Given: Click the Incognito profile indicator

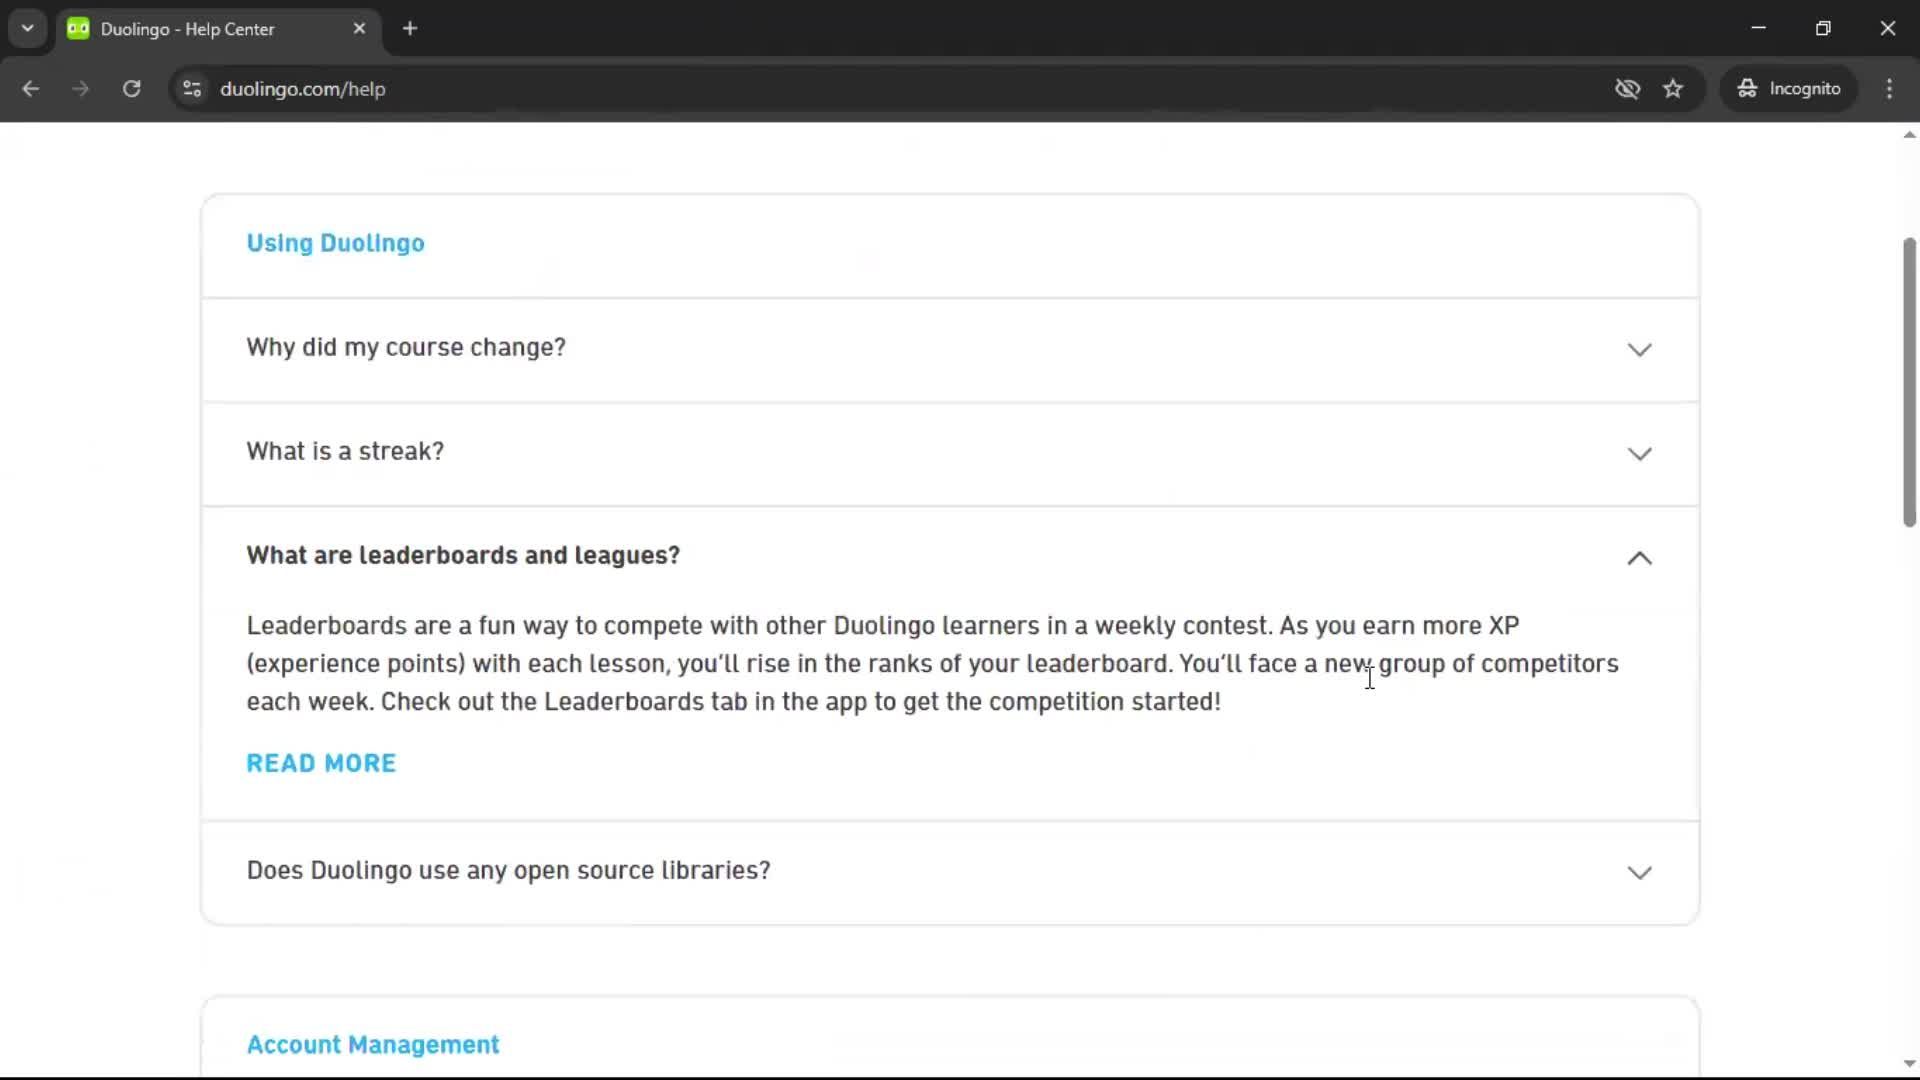Looking at the screenshot, I should (x=1789, y=89).
